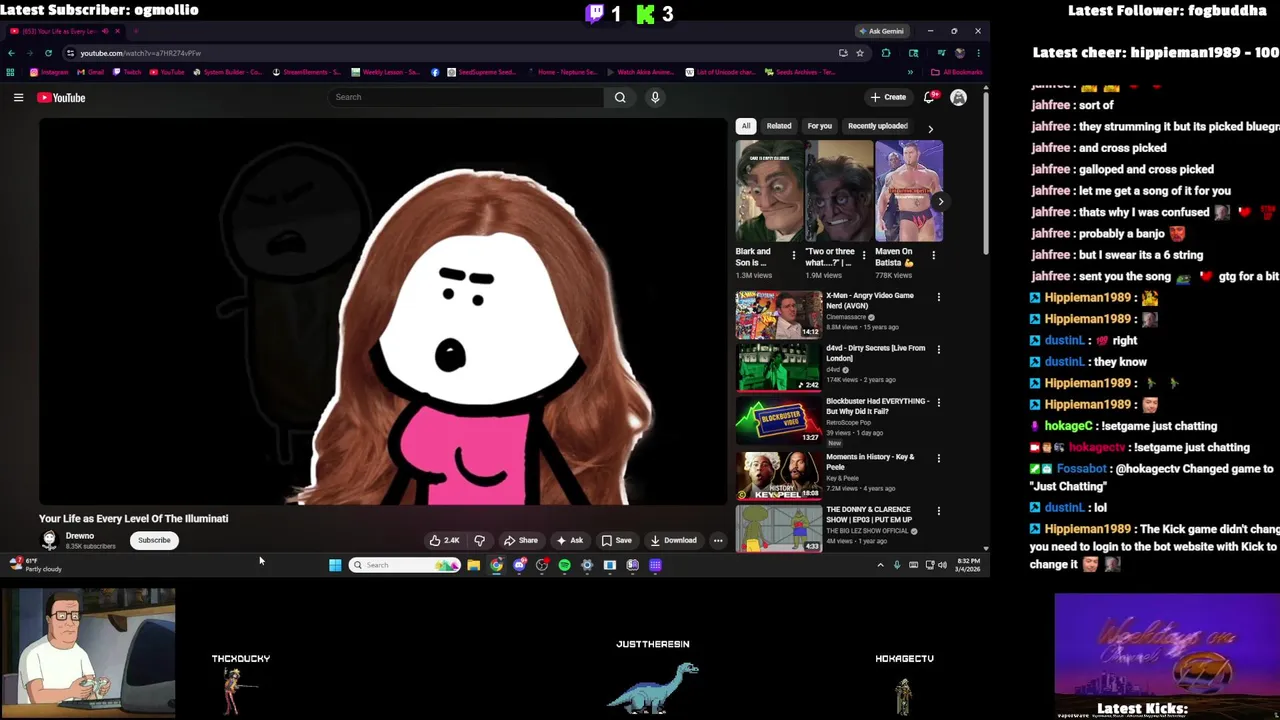This screenshot has height=720, width=1280.
Task: Expand the hidden bookmarks overflow chevron
Action: click(910, 72)
